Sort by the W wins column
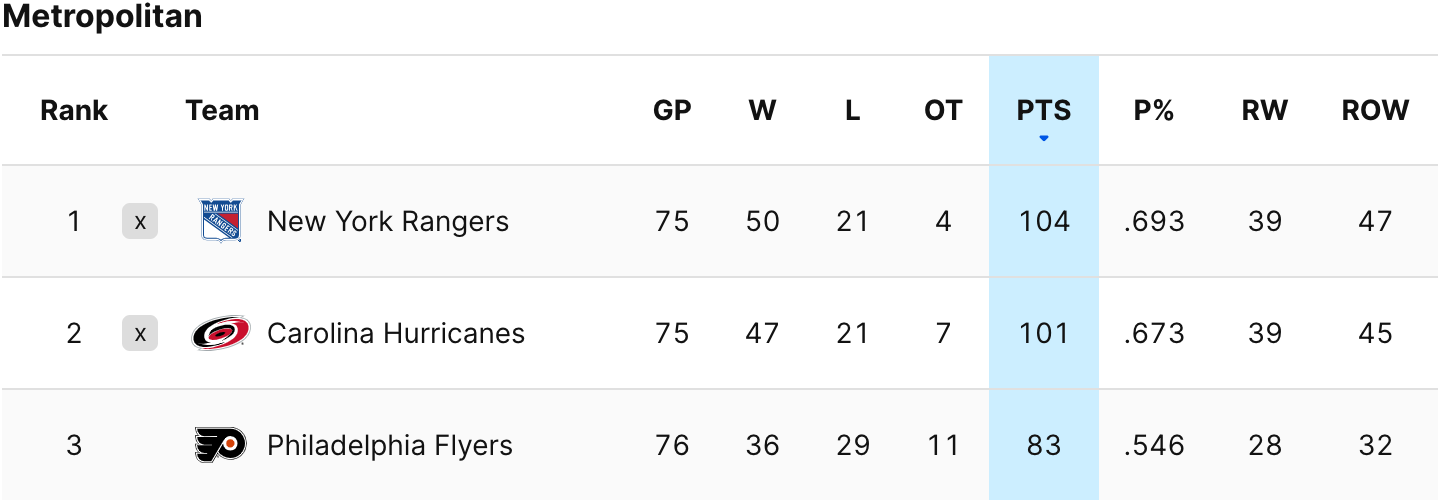1438x500 pixels. pos(762,110)
